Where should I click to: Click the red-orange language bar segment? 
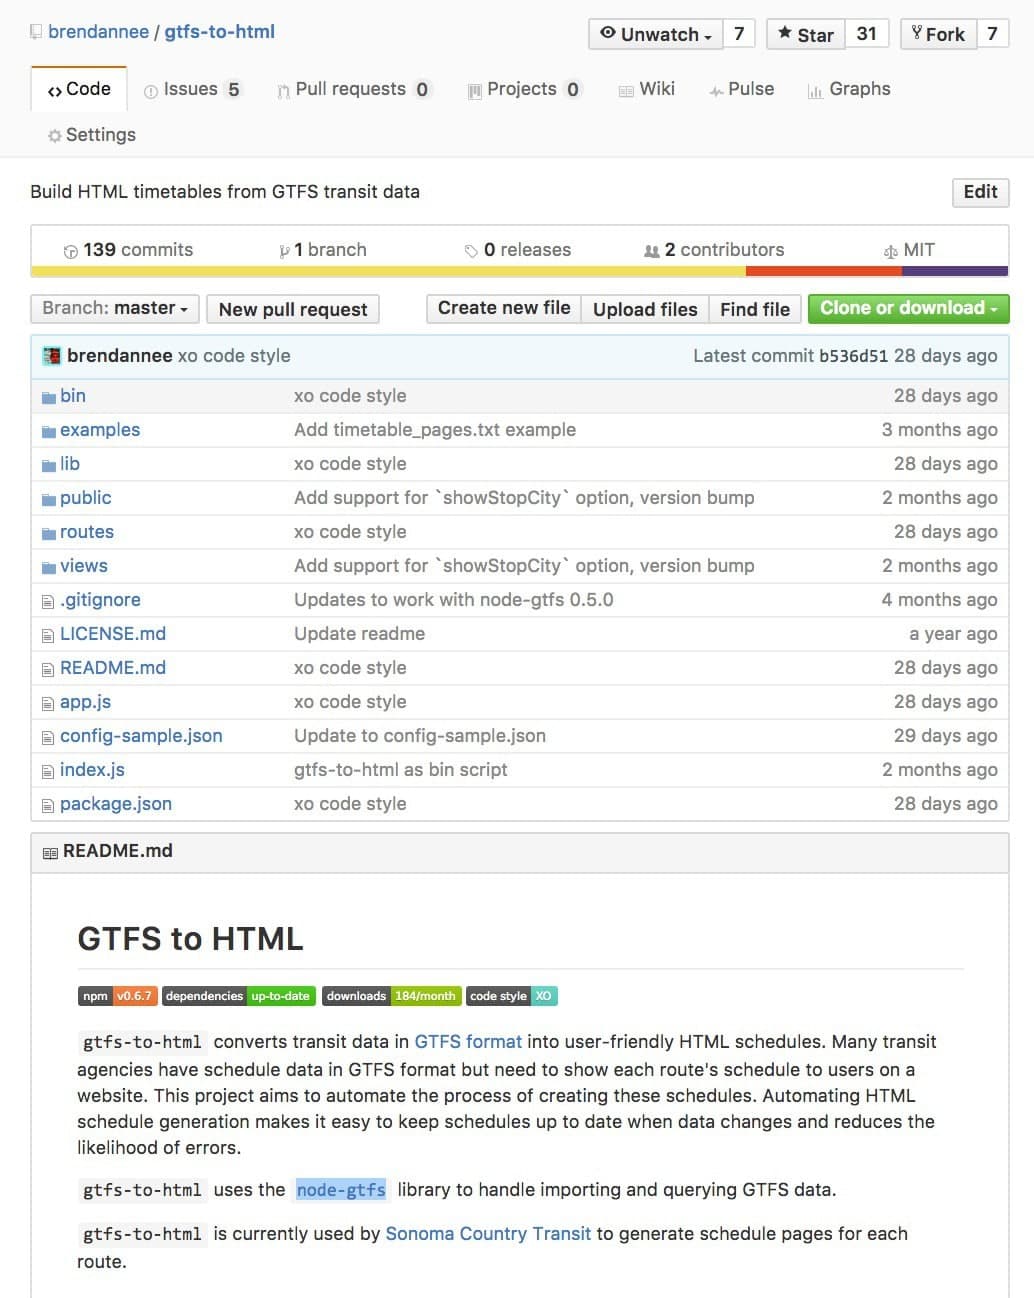click(x=824, y=271)
